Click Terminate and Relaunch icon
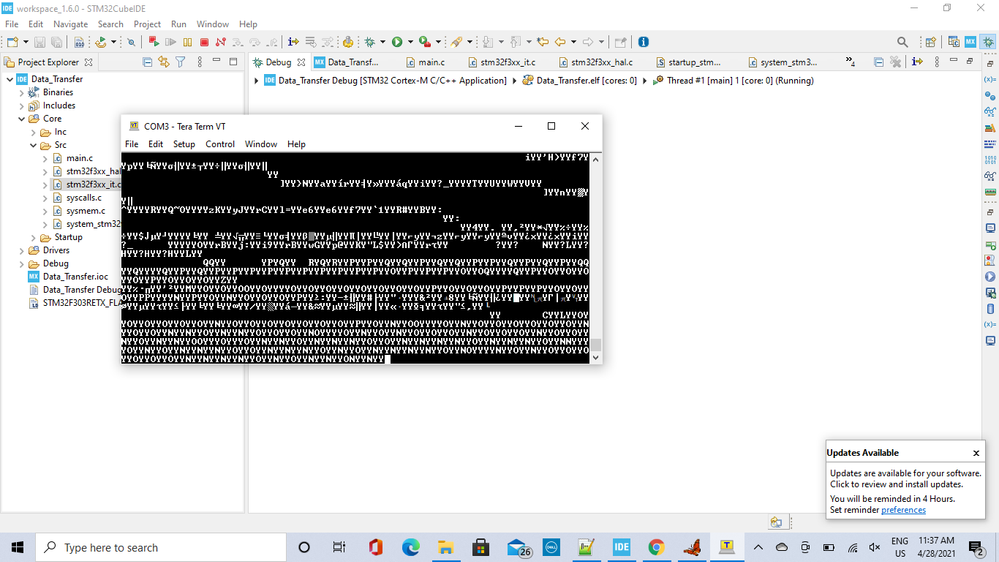This screenshot has width=999, height=562. point(154,42)
